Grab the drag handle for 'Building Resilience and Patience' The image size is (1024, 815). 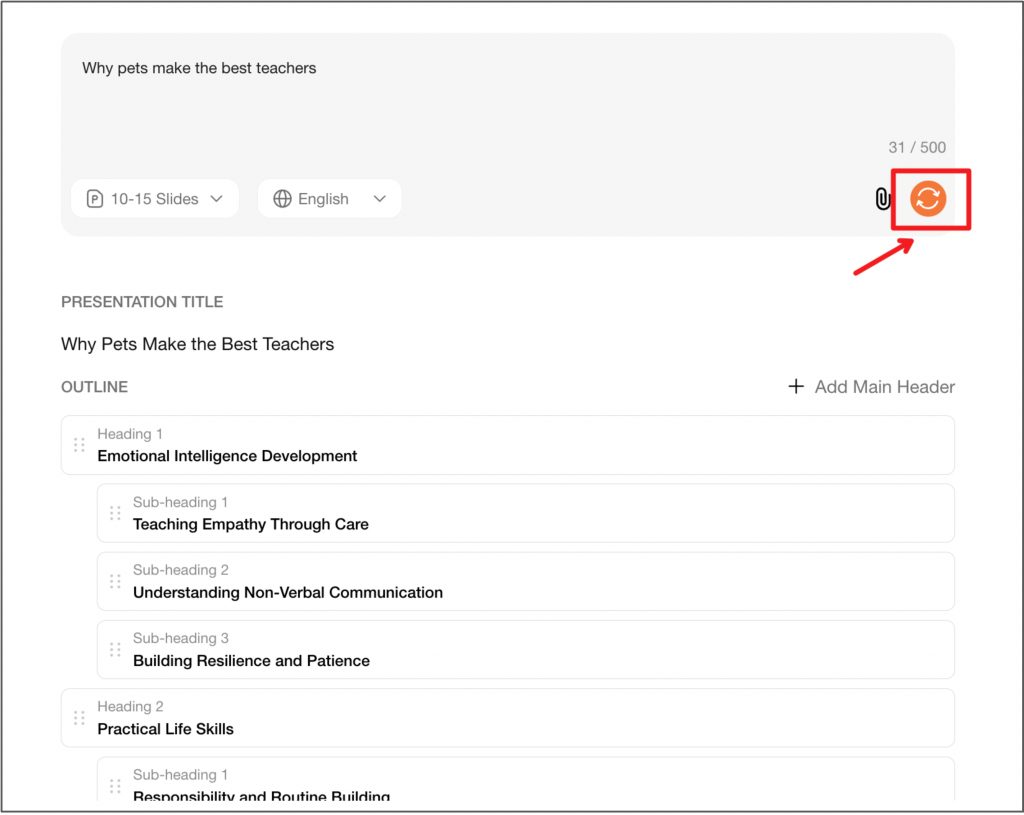click(115, 650)
